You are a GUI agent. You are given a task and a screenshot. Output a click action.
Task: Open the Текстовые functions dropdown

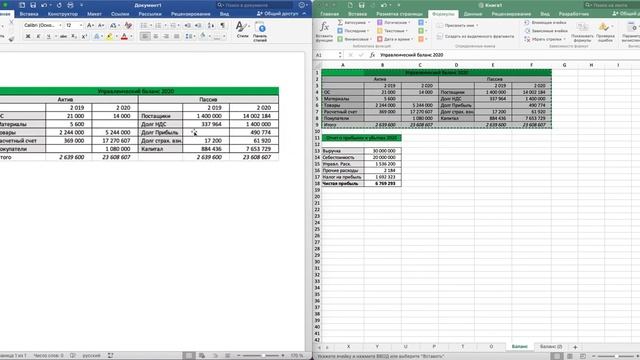(393, 31)
